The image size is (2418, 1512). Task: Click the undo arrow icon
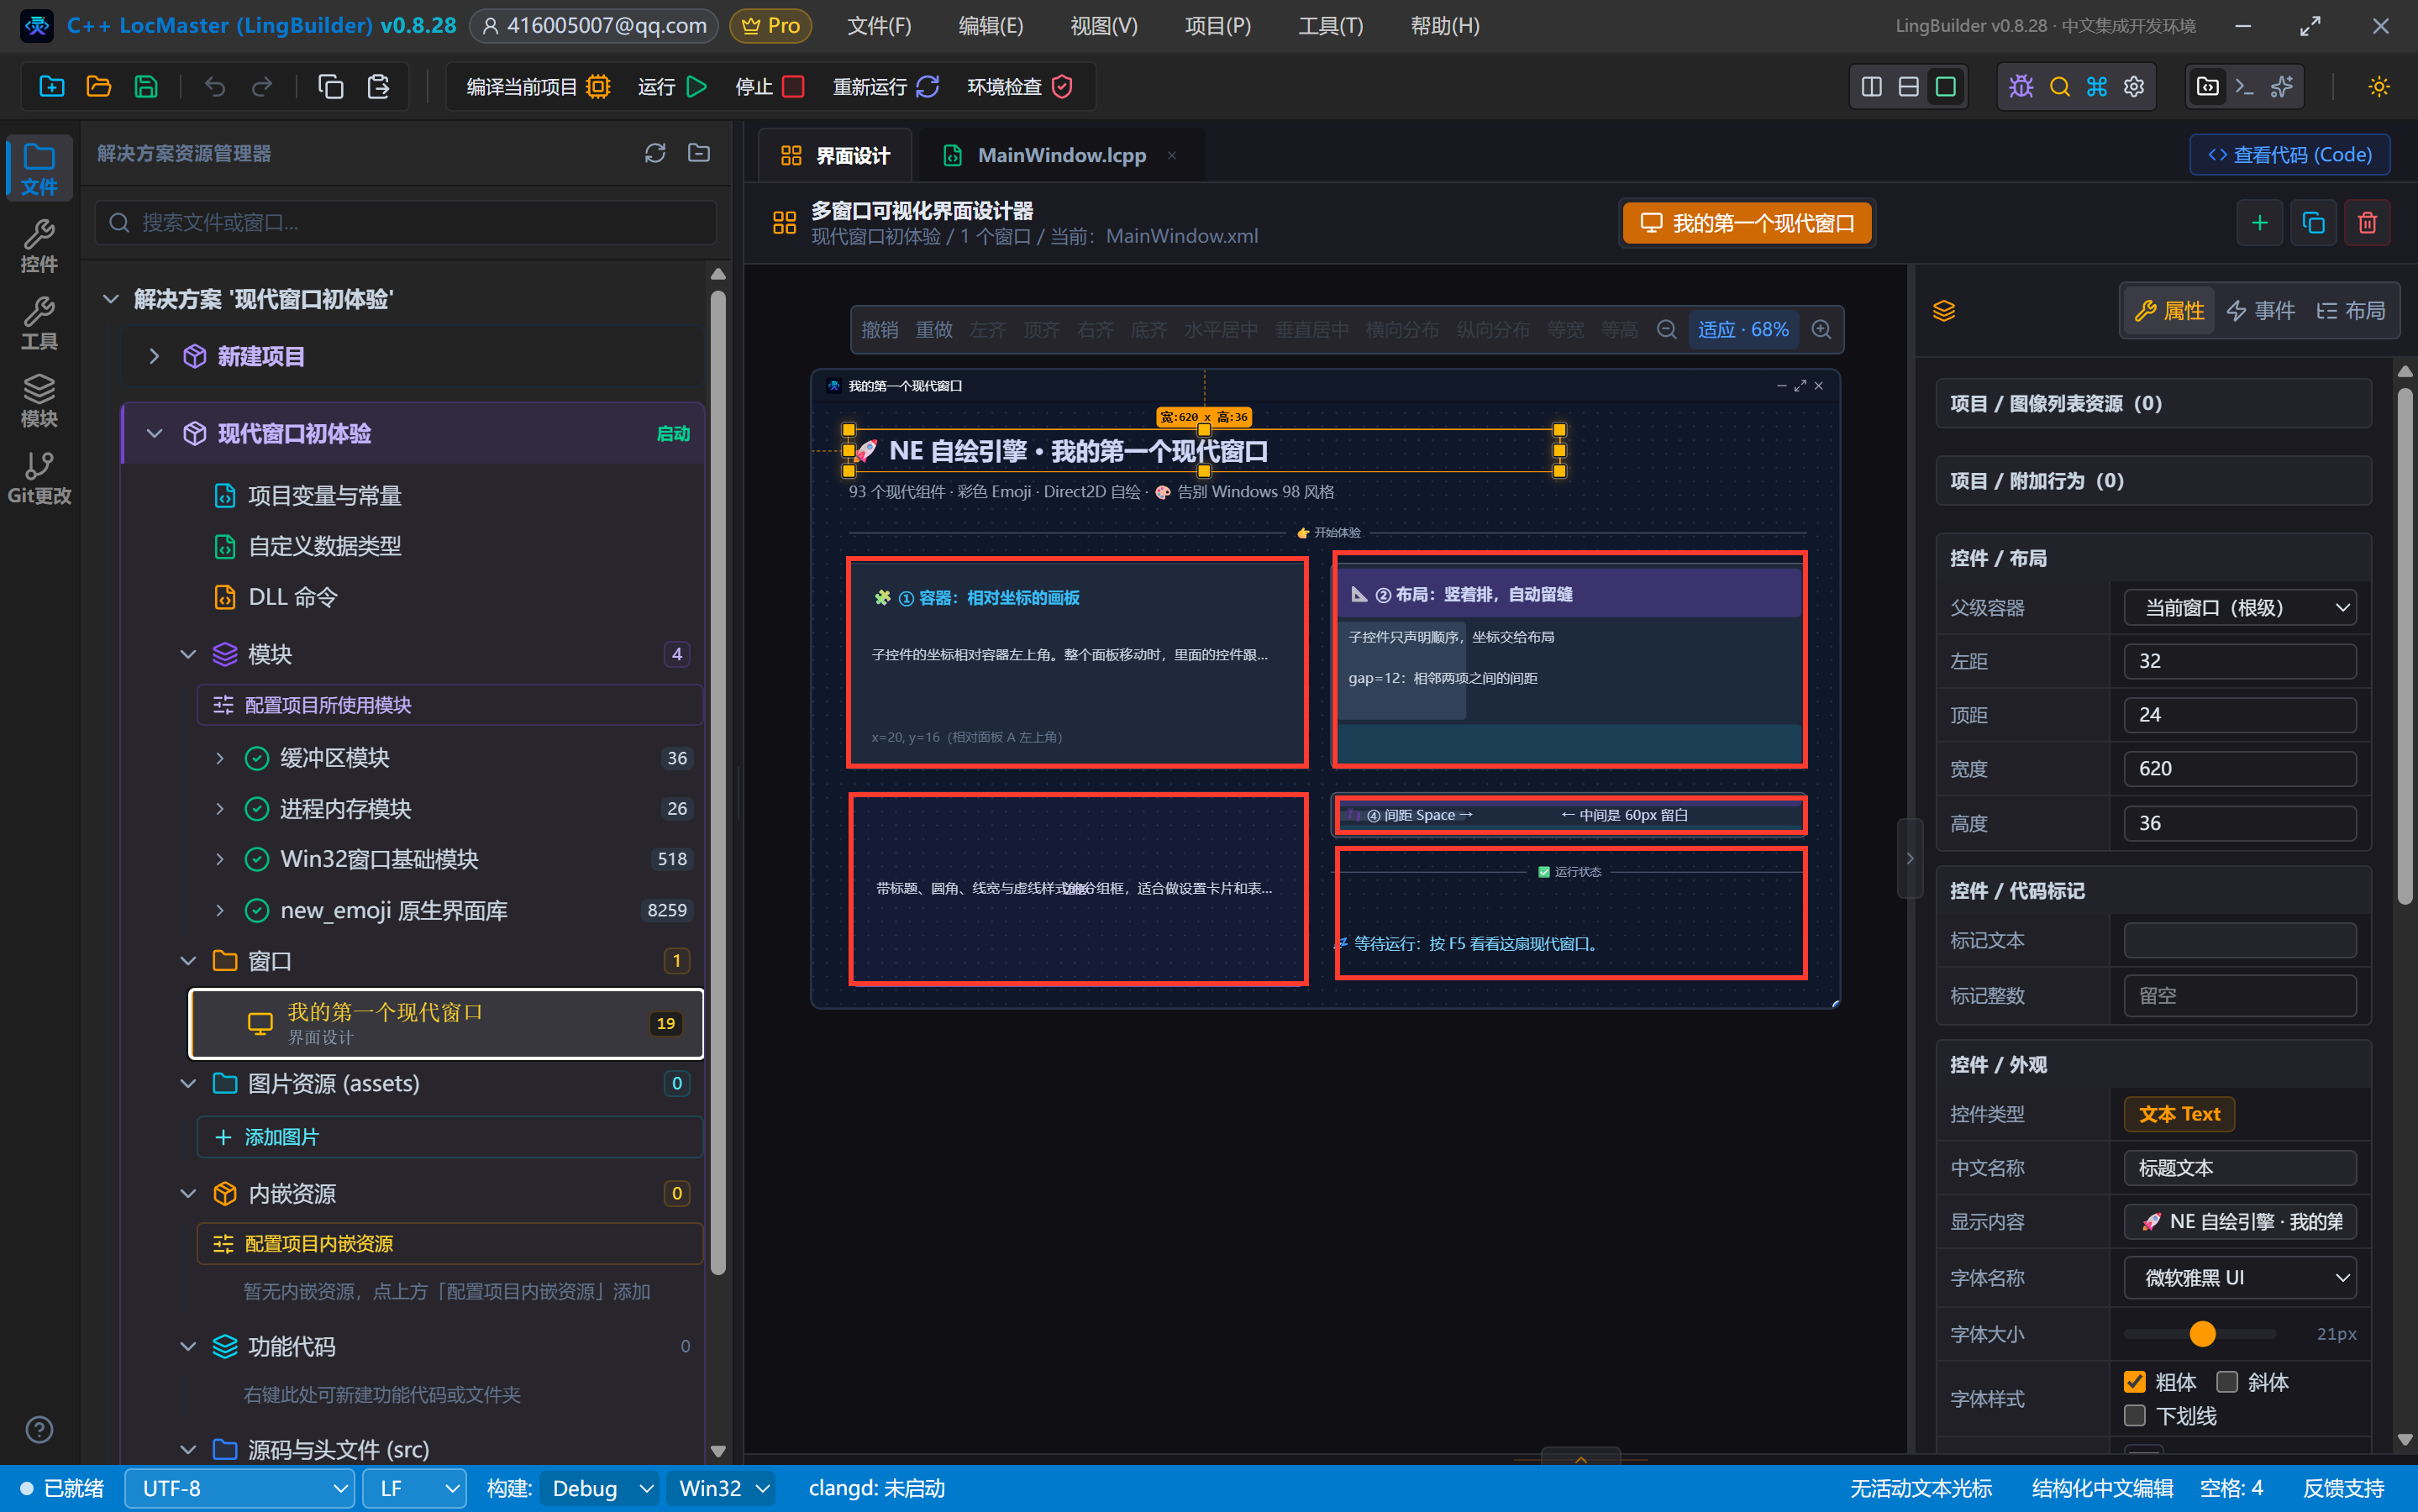pyautogui.click(x=215, y=87)
